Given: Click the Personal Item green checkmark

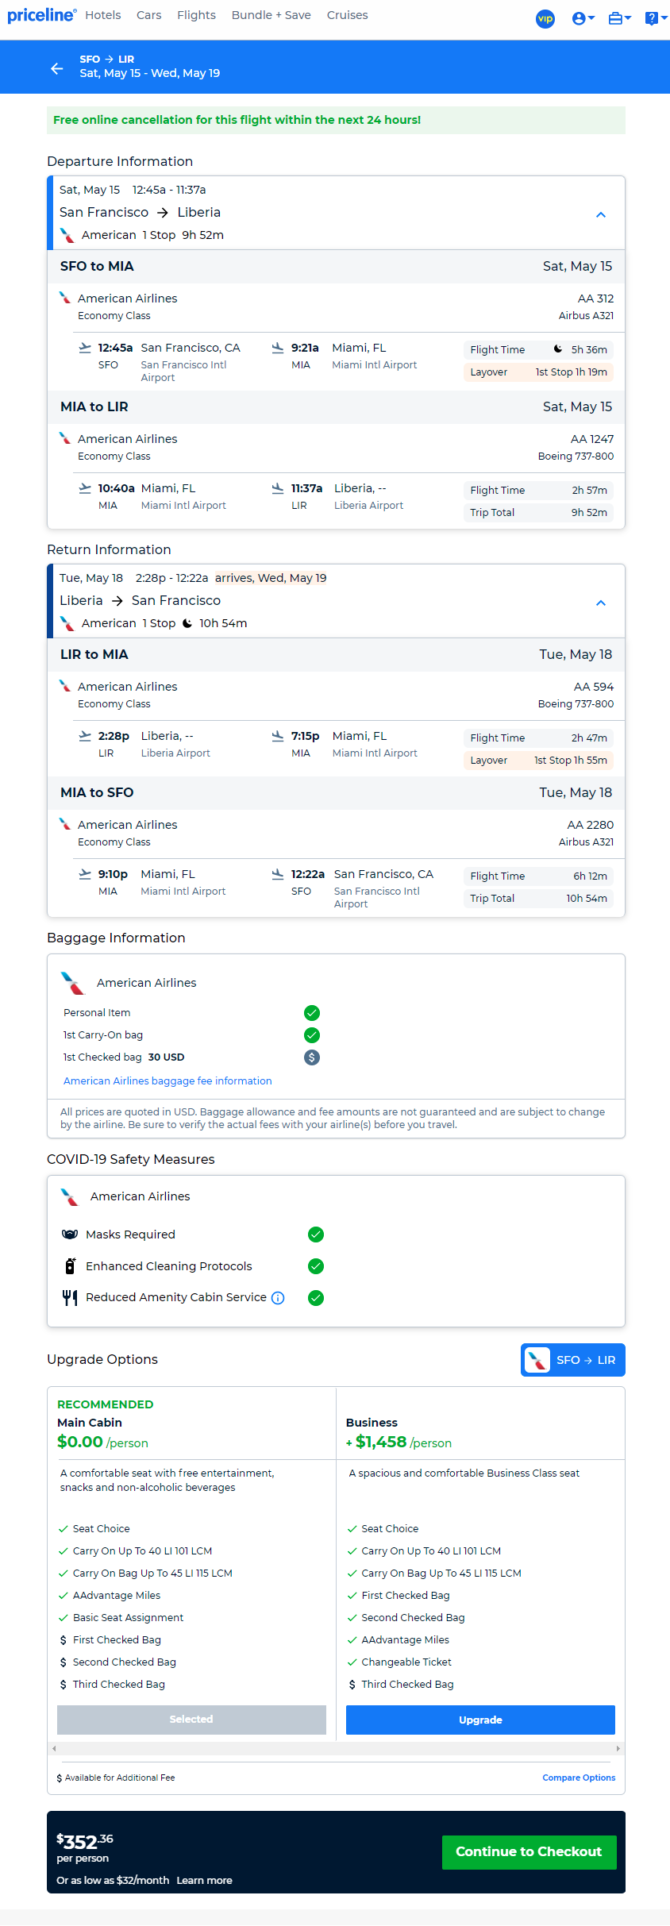Looking at the screenshot, I should coord(312,1013).
